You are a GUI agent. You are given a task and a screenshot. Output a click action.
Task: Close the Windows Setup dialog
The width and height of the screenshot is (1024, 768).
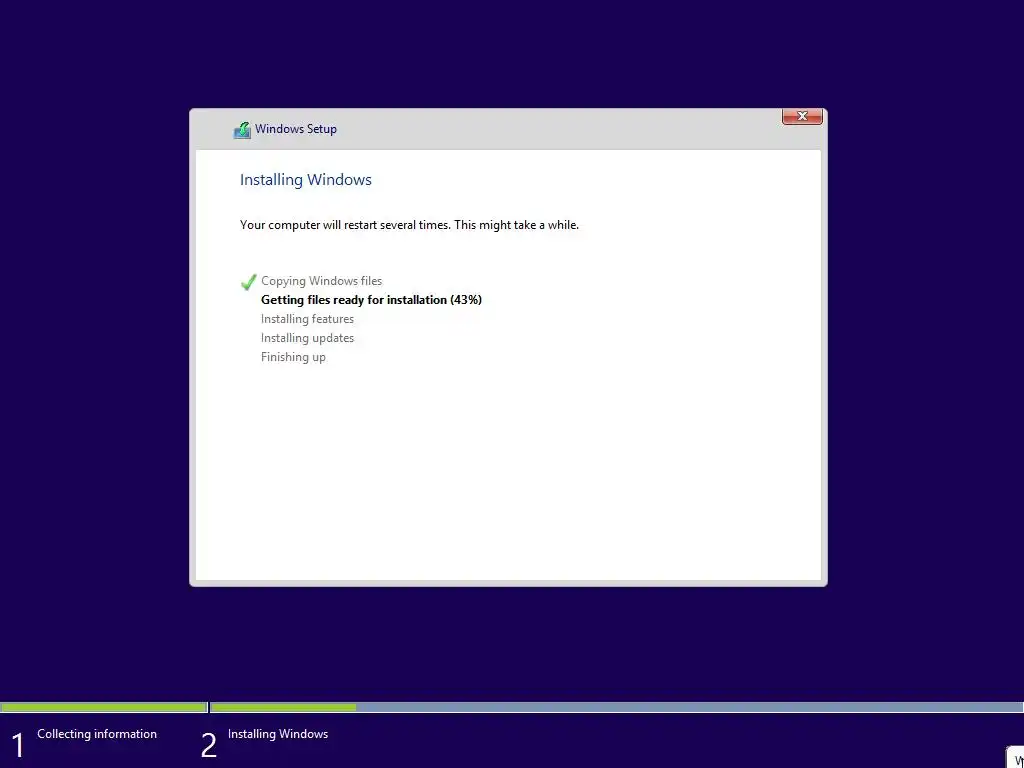802,116
